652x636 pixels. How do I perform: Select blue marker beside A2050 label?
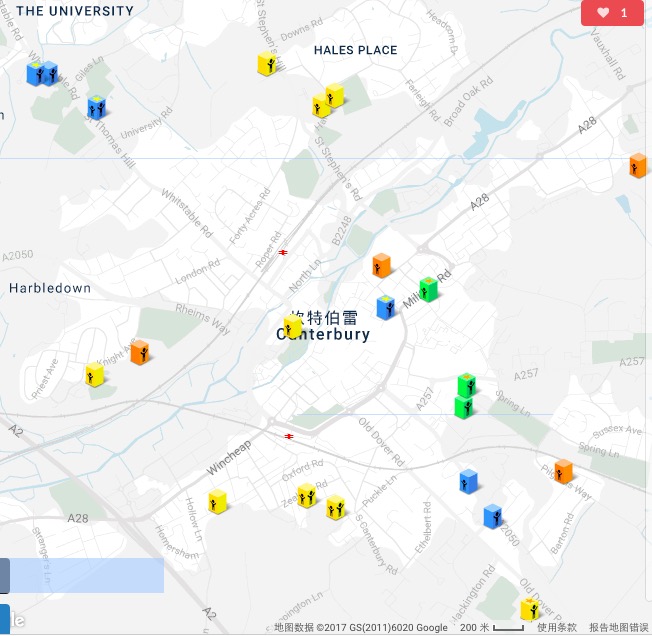click(493, 516)
